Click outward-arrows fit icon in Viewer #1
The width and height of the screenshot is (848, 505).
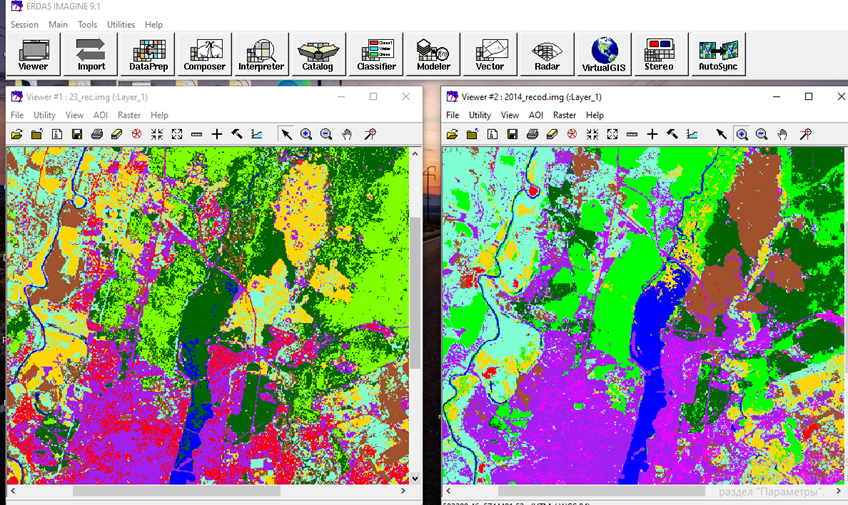tap(177, 134)
